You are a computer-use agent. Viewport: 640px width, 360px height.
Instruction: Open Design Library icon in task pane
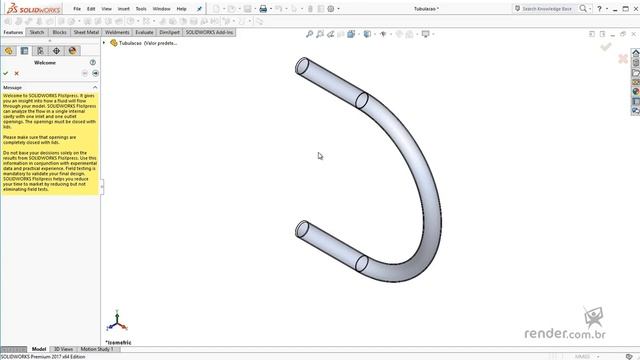click(x=636, y=63)
